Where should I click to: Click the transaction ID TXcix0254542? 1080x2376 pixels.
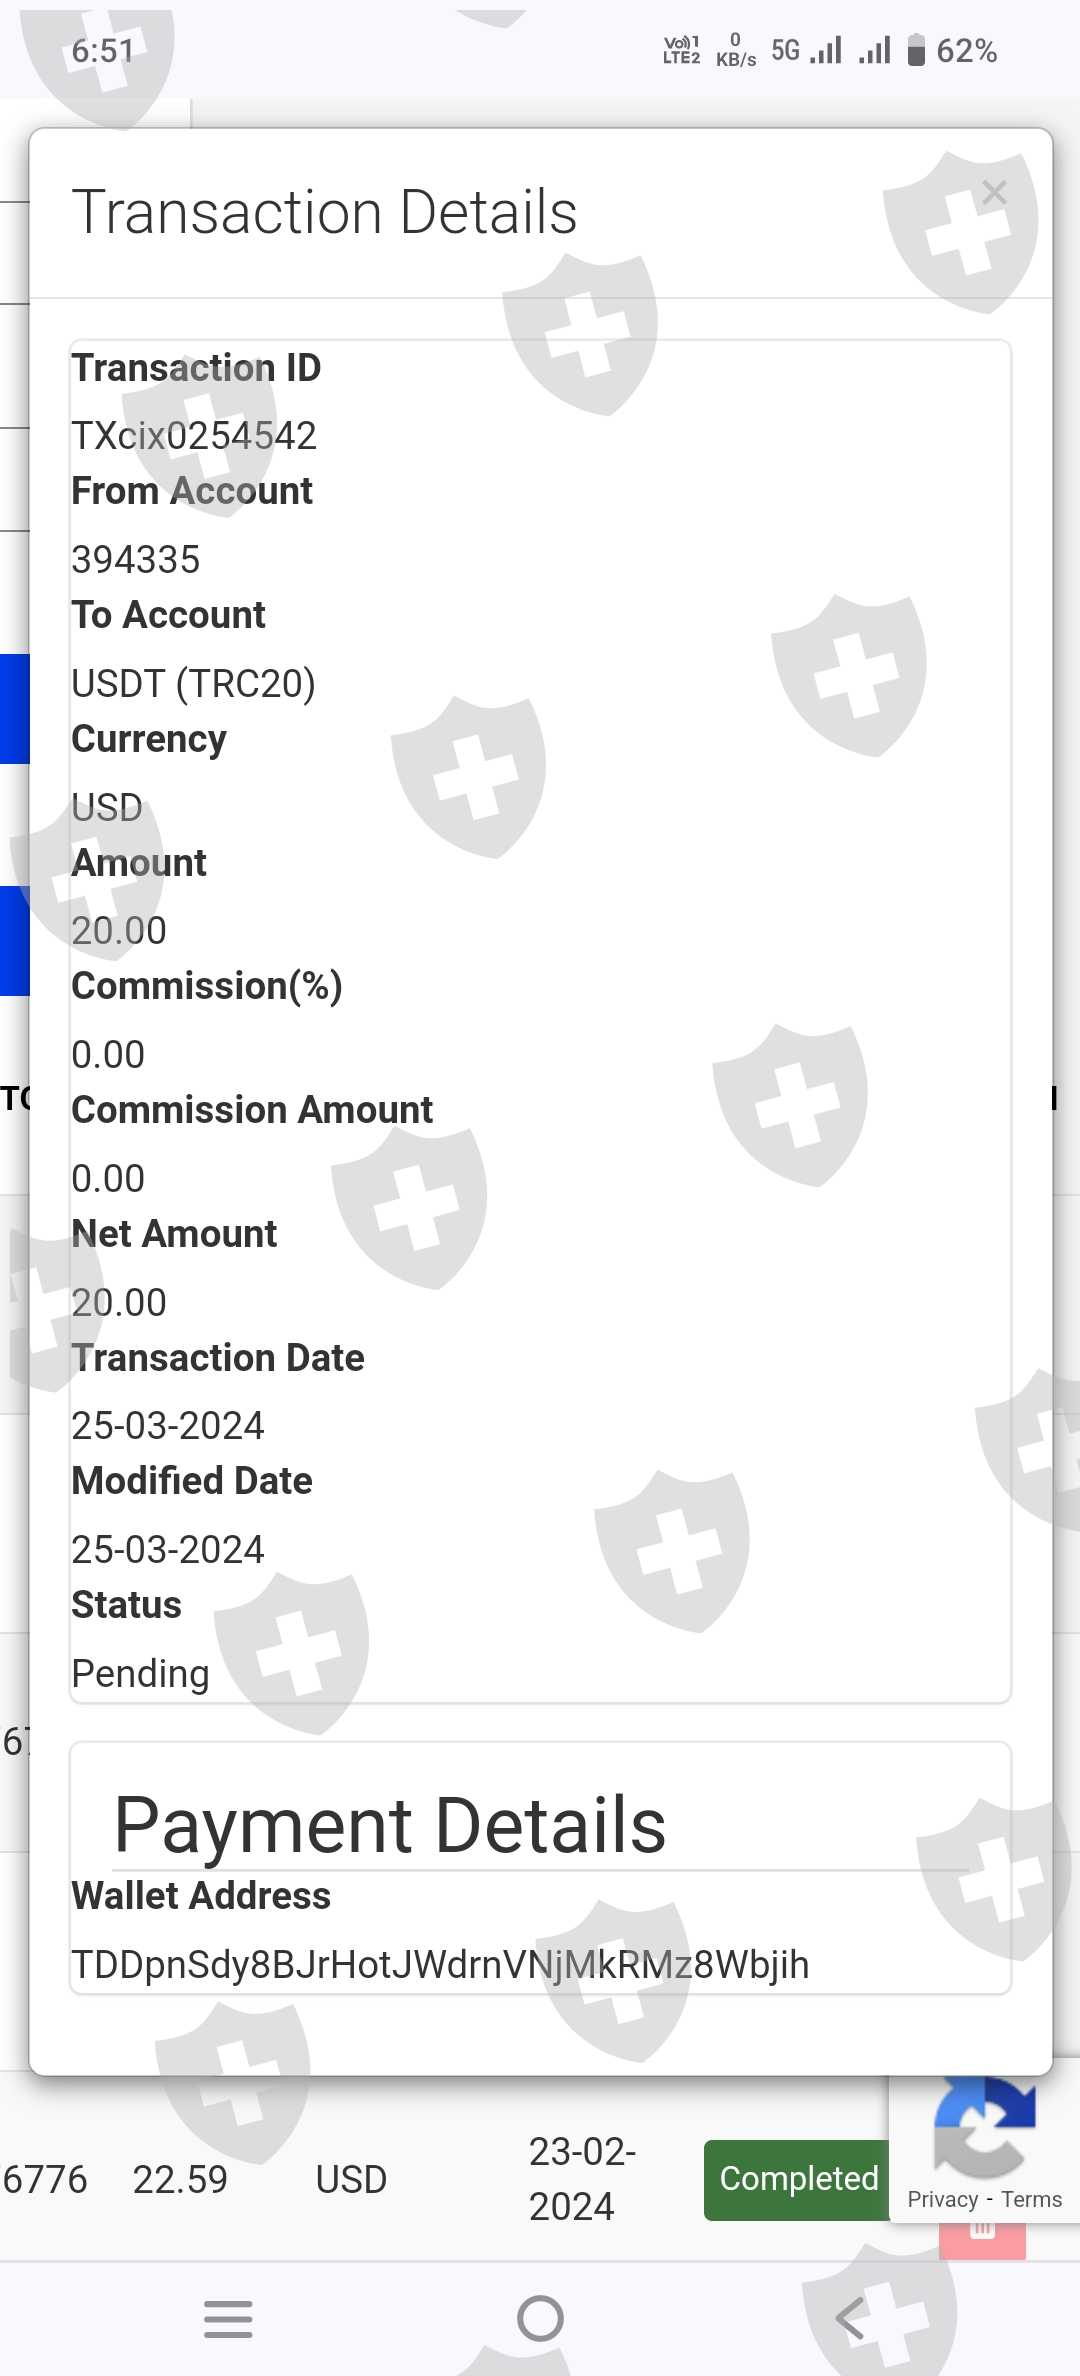(x=194, y=436)
